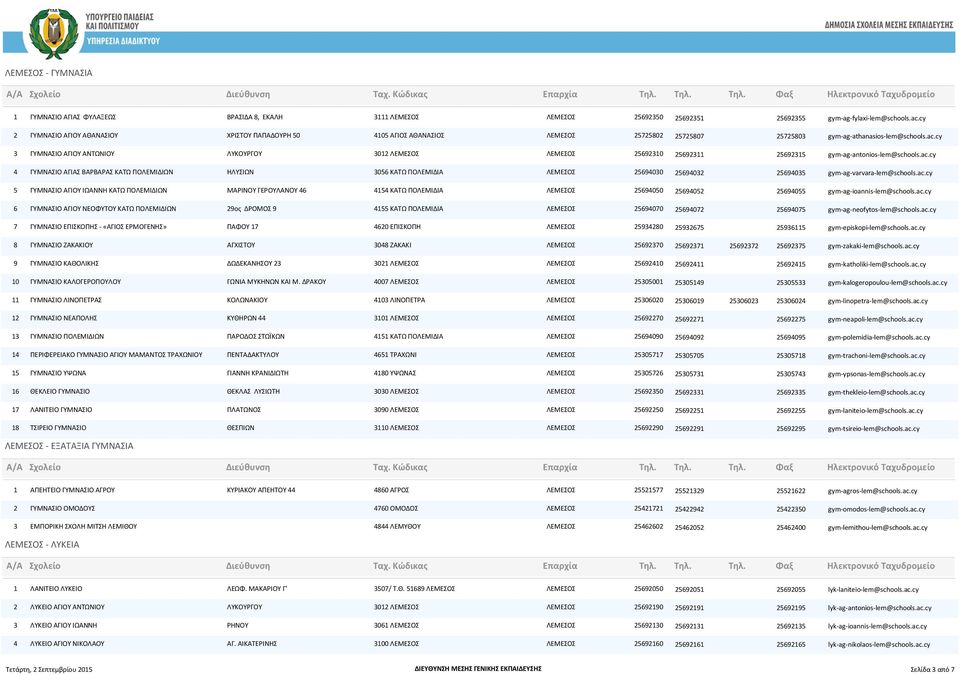Image resolution: width=960 pixels, height=675 pixels.
Task: Select school name ΑΠΕΗΤΕΙΟ ΓΥΜΝΑΣΙΟ ΑΓΡΟΥ
Action: point(72,490)
